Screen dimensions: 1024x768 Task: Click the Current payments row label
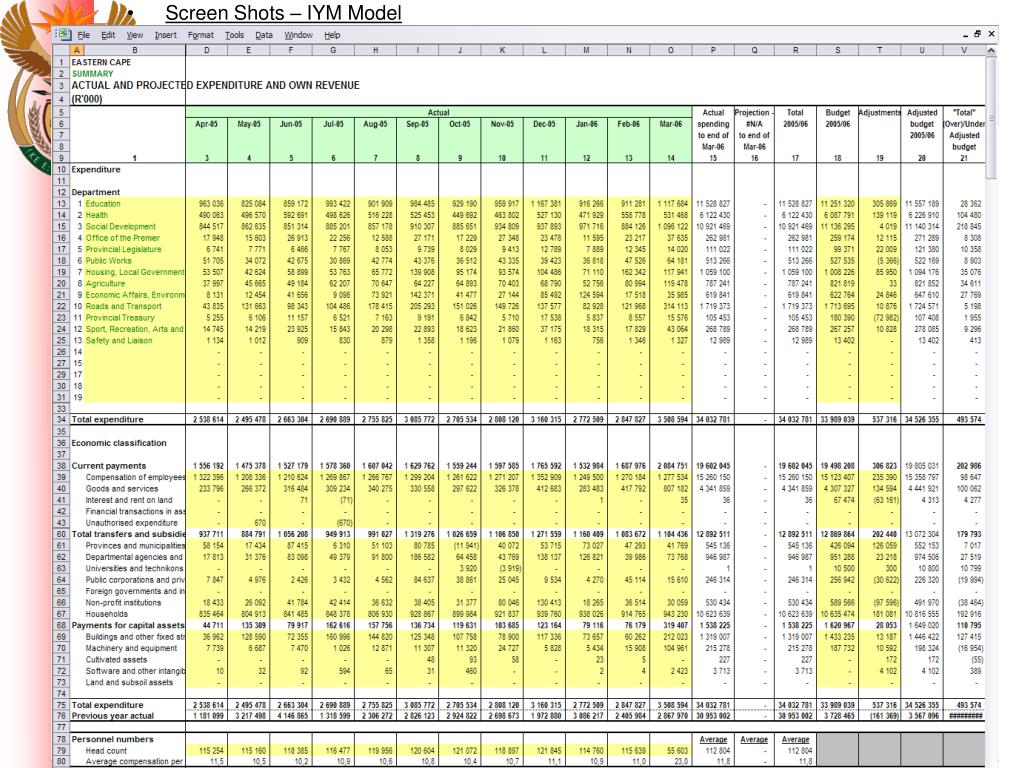click(108, 466)
